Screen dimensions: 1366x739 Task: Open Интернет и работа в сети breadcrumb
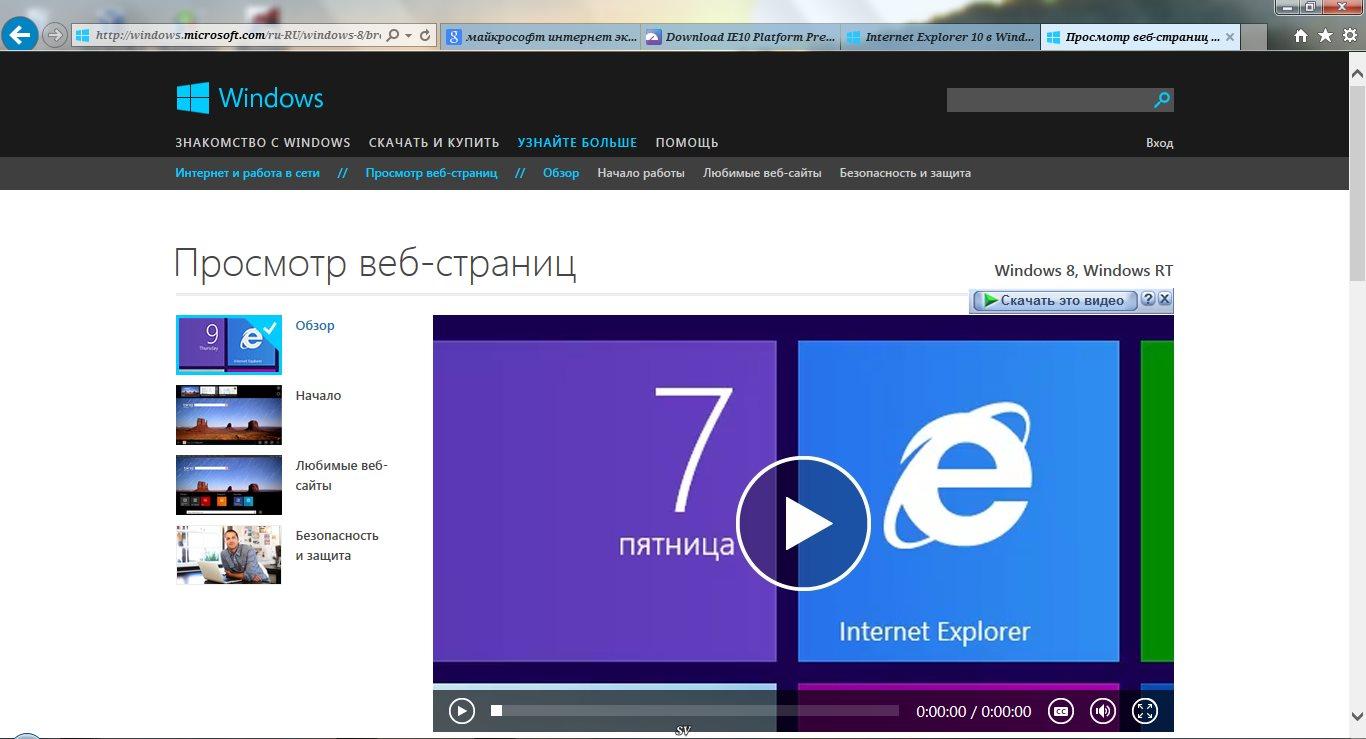tap(247, 173)
